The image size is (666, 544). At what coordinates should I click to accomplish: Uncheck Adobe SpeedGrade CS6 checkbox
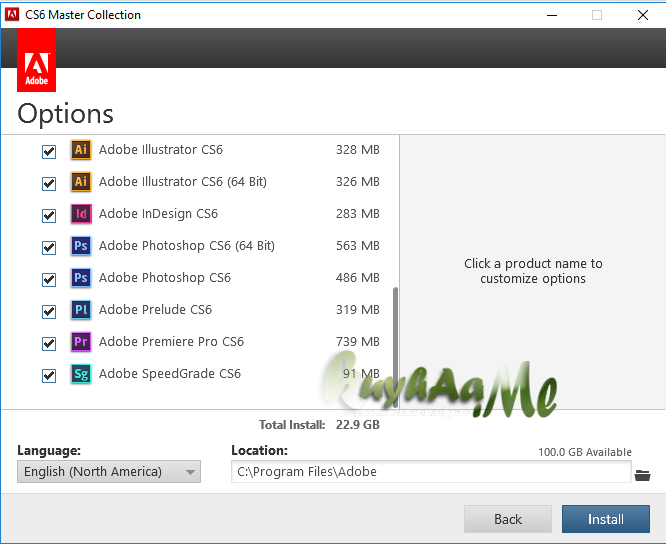click(49, 376)
